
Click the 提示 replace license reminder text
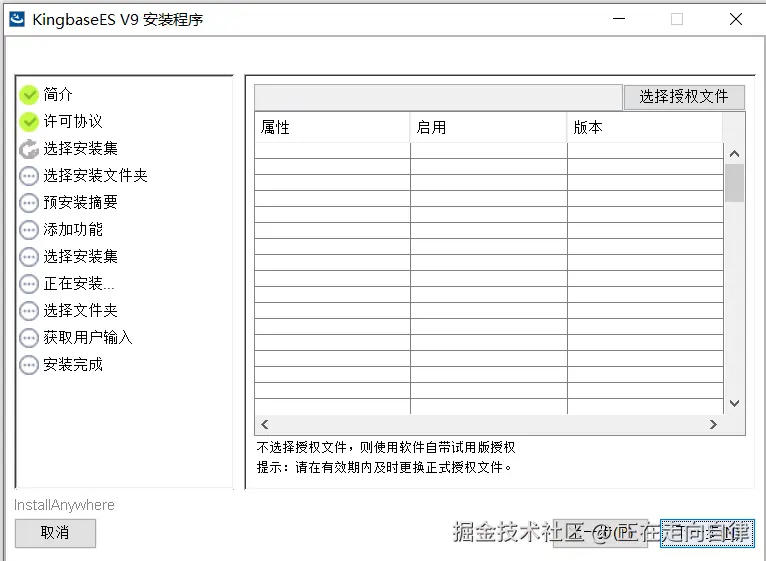click(384, 468)
